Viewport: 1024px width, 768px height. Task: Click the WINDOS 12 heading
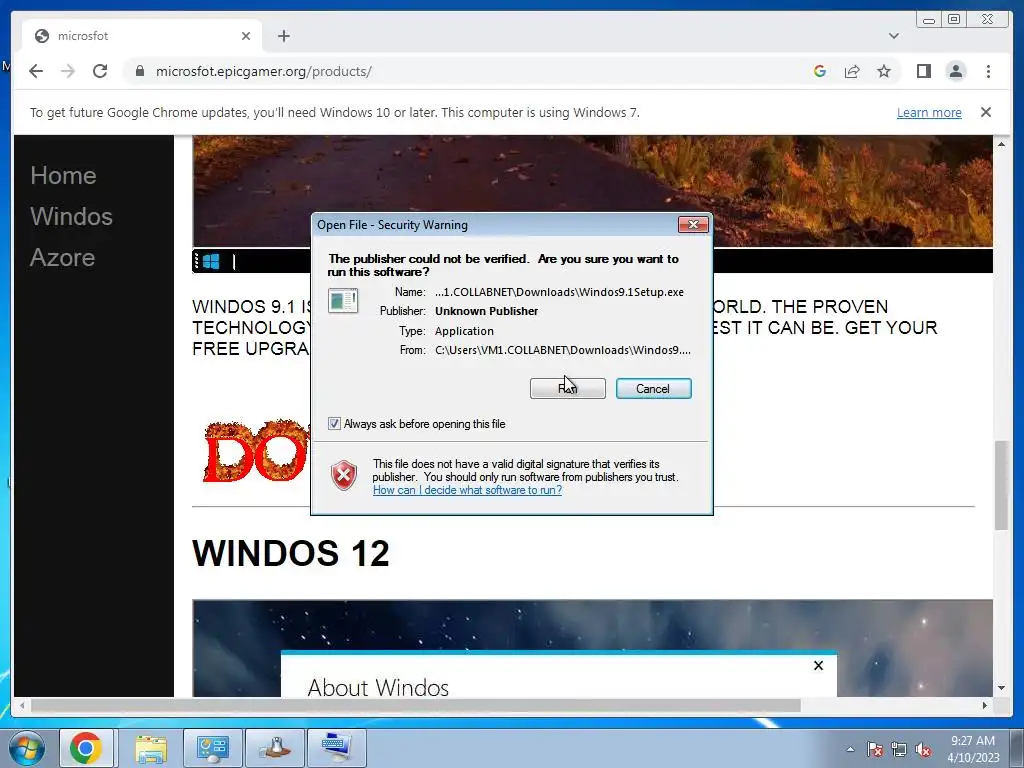(x=291, y=553)
